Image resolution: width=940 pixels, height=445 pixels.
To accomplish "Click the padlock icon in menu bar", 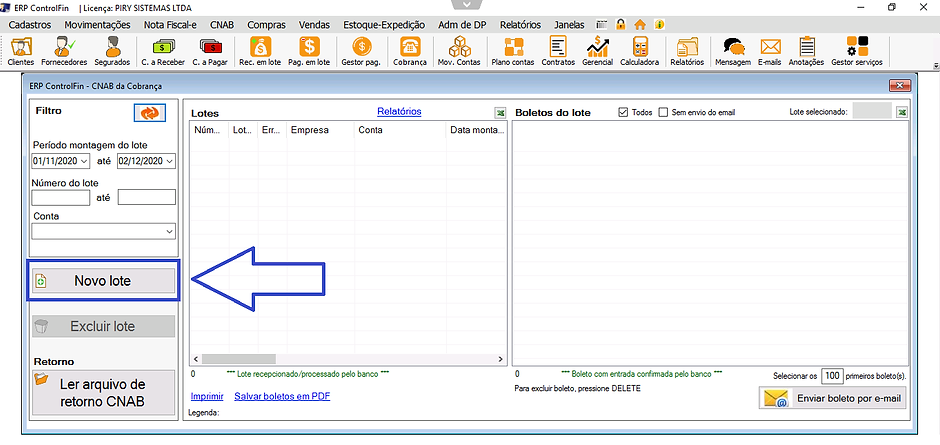I will [x=621, y=25].
